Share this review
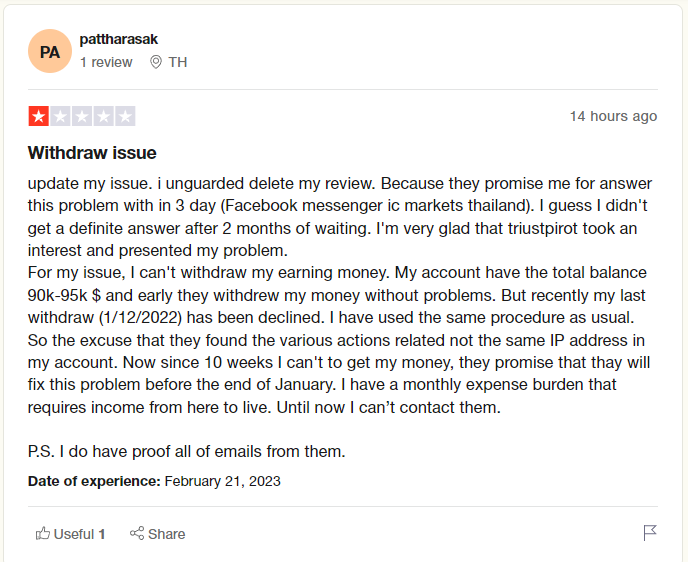 coord(158,534)
